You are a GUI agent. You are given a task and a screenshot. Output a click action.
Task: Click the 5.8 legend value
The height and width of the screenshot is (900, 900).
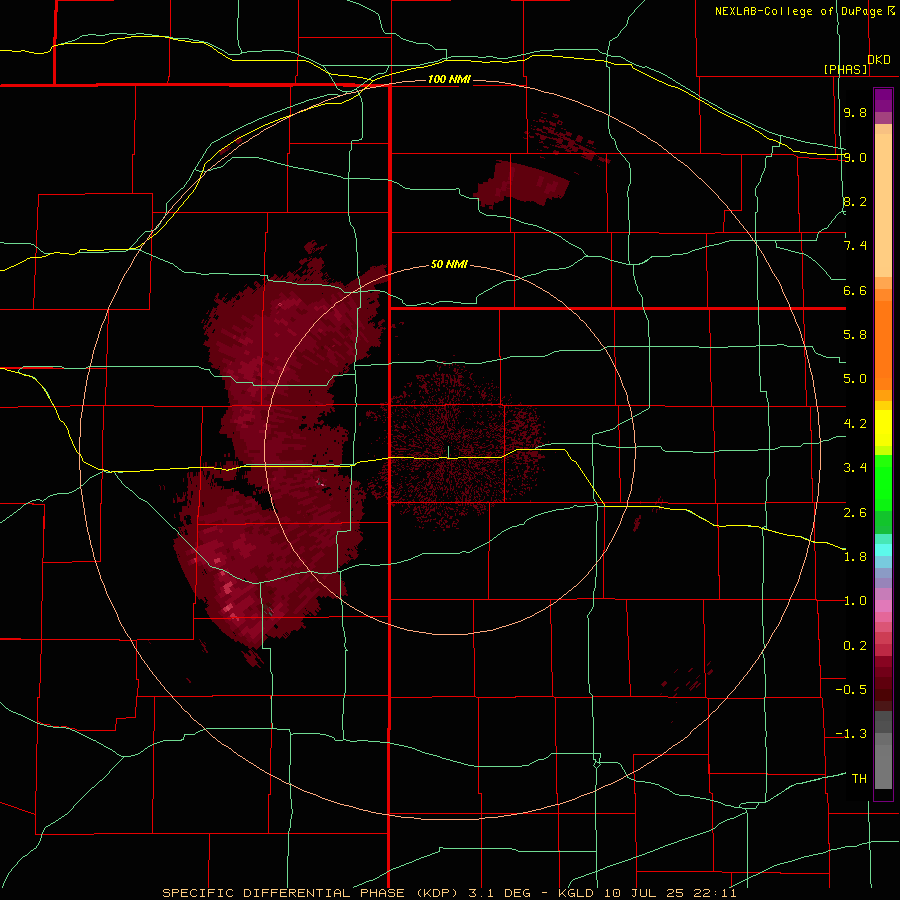(855, 335)
